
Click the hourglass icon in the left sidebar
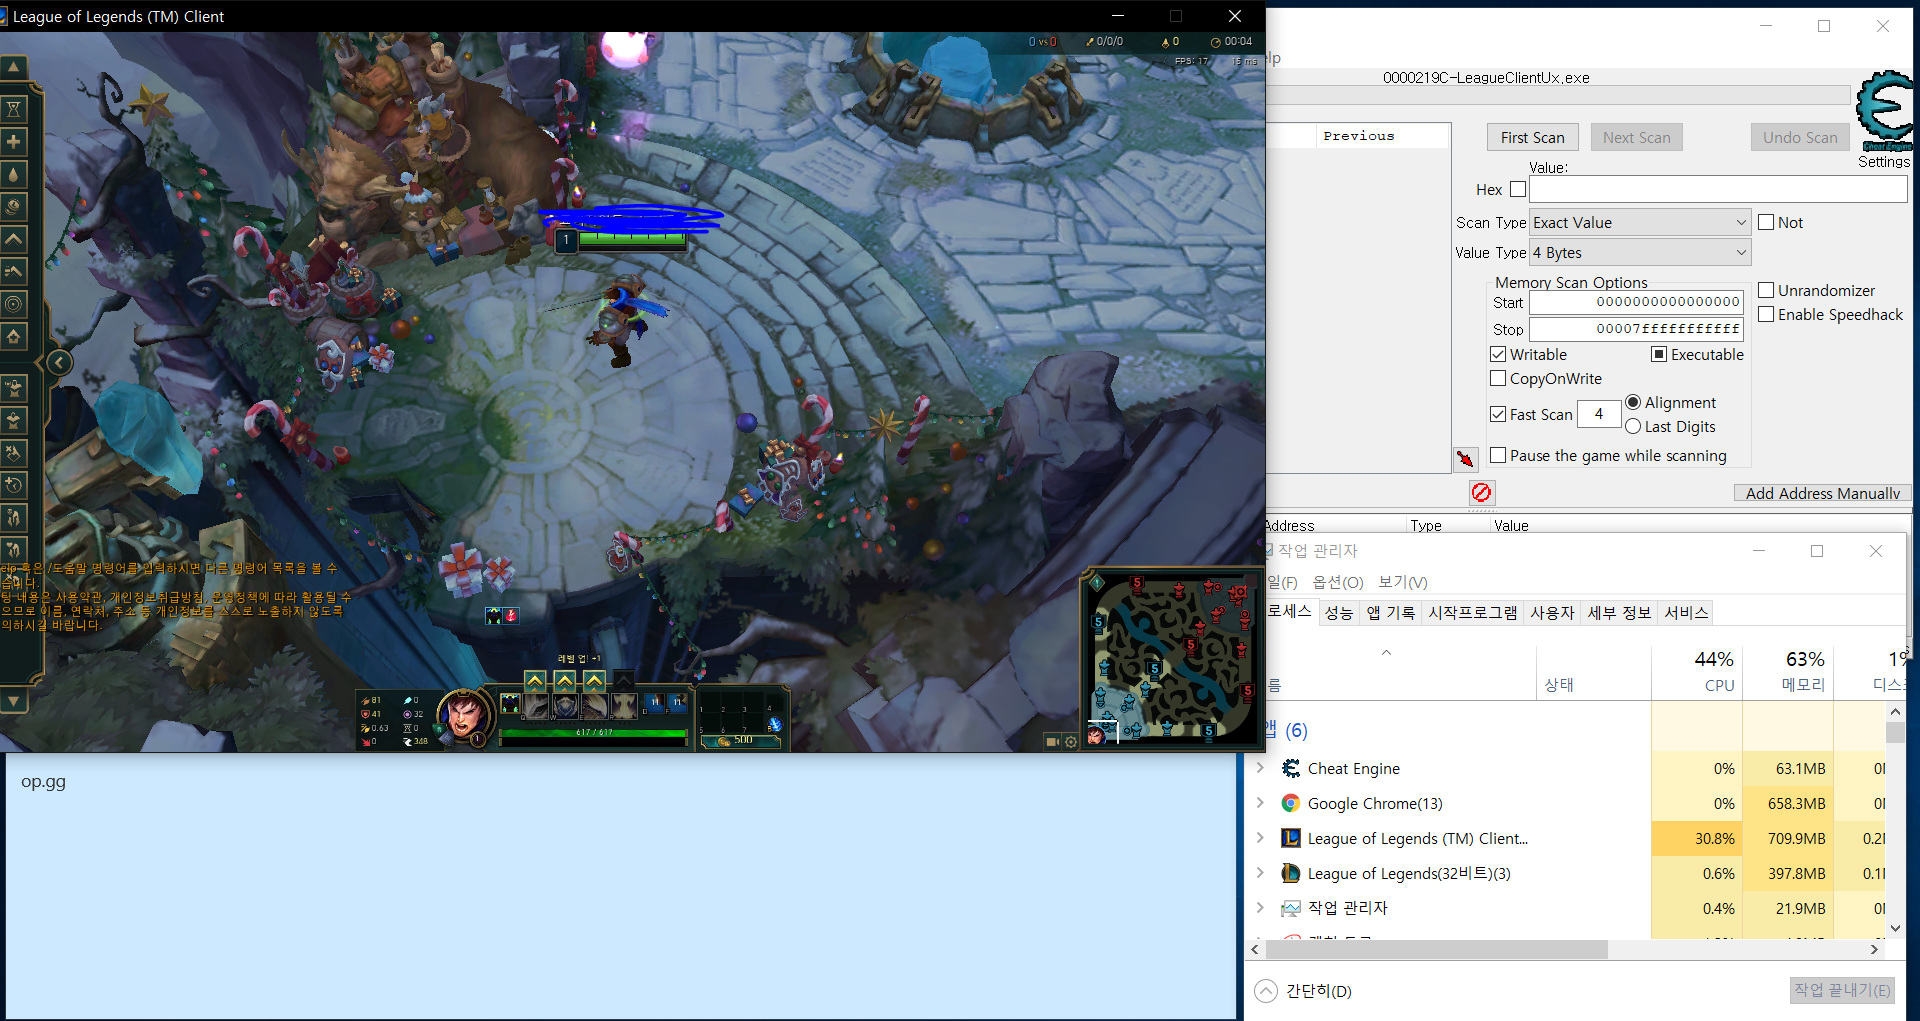point(14,109)
